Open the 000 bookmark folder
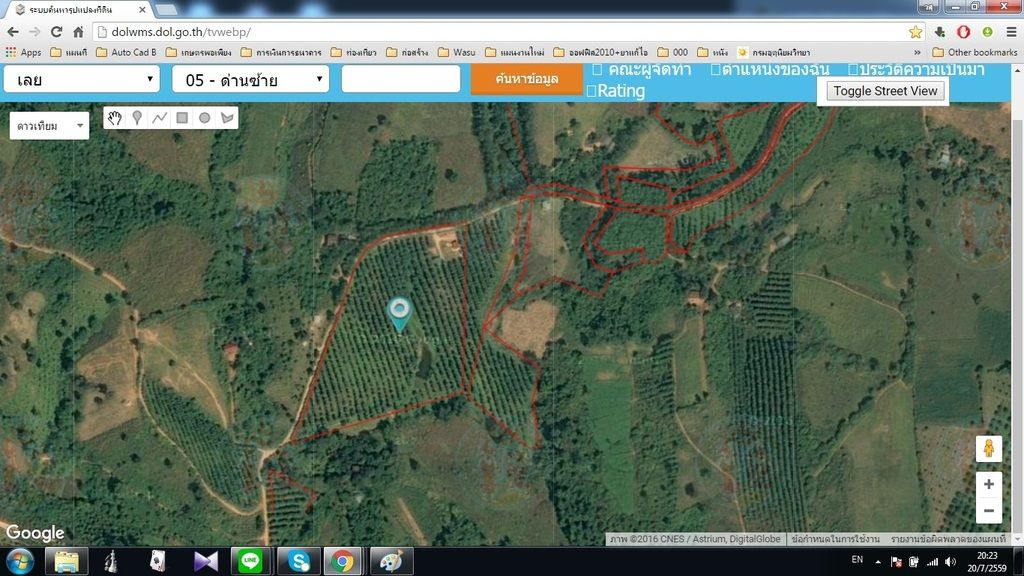The width and height of the screenshot is (1024, 576). coord(673,52)
